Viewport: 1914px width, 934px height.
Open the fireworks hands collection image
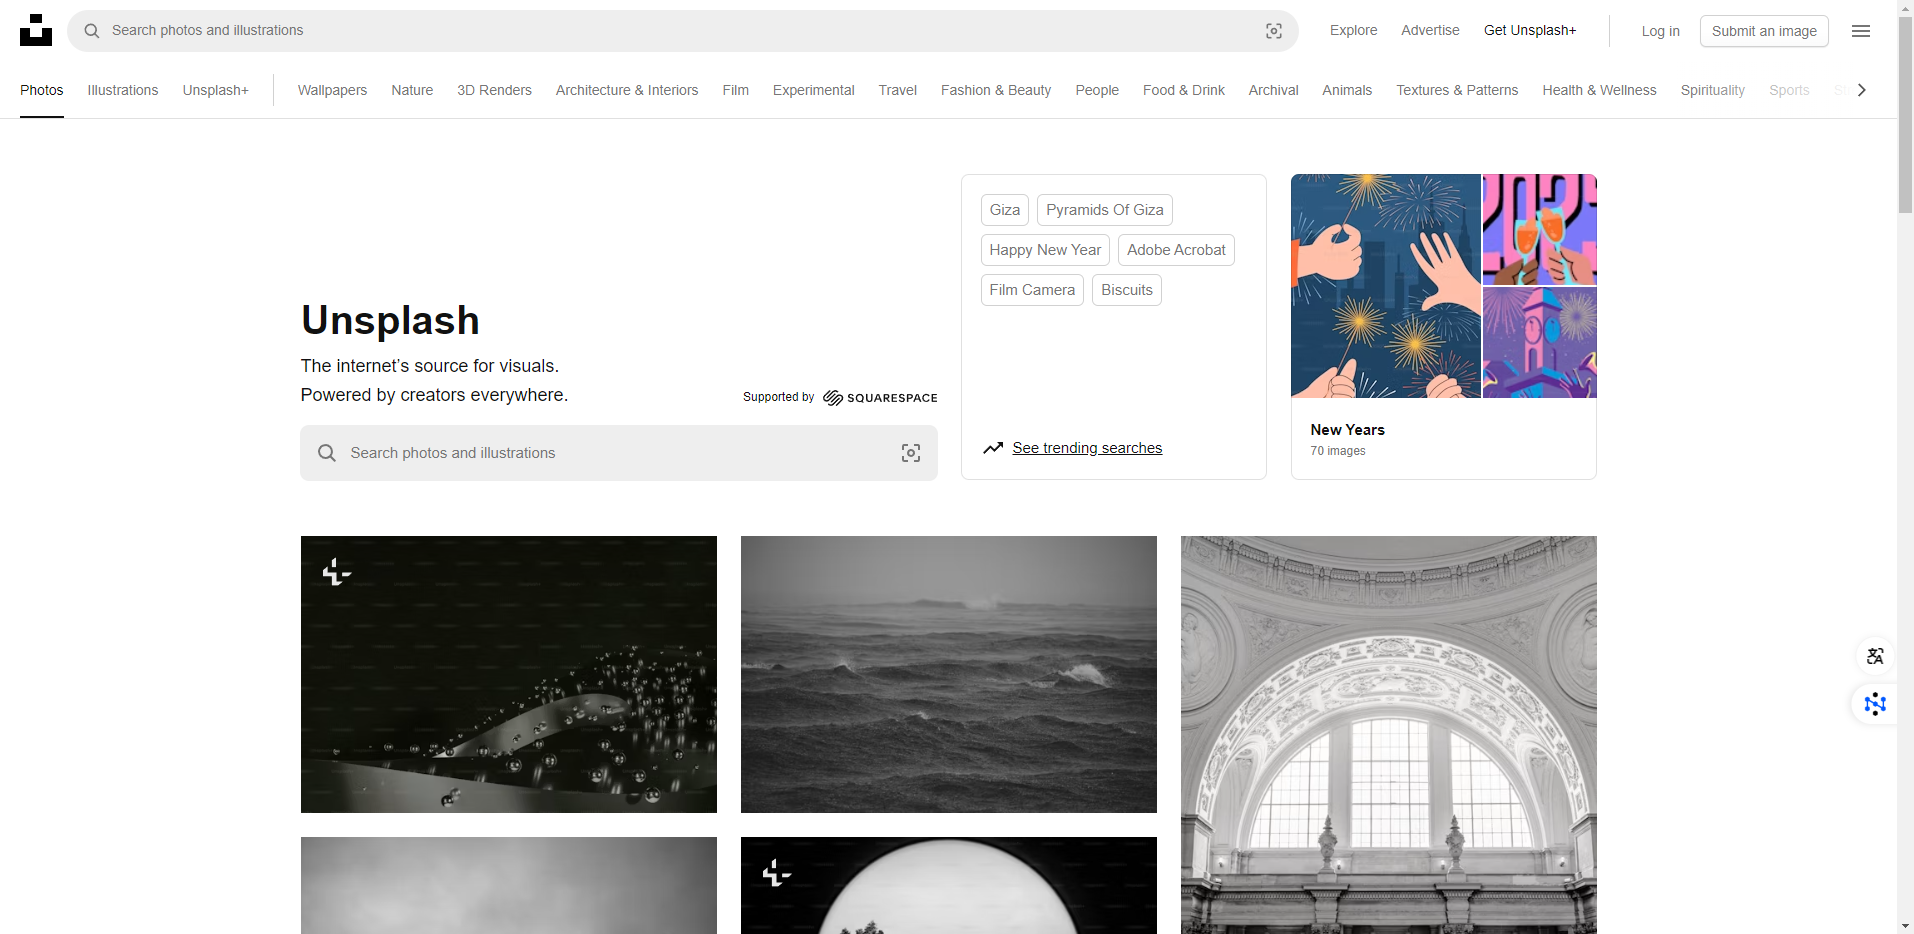tap(1386, 286)
